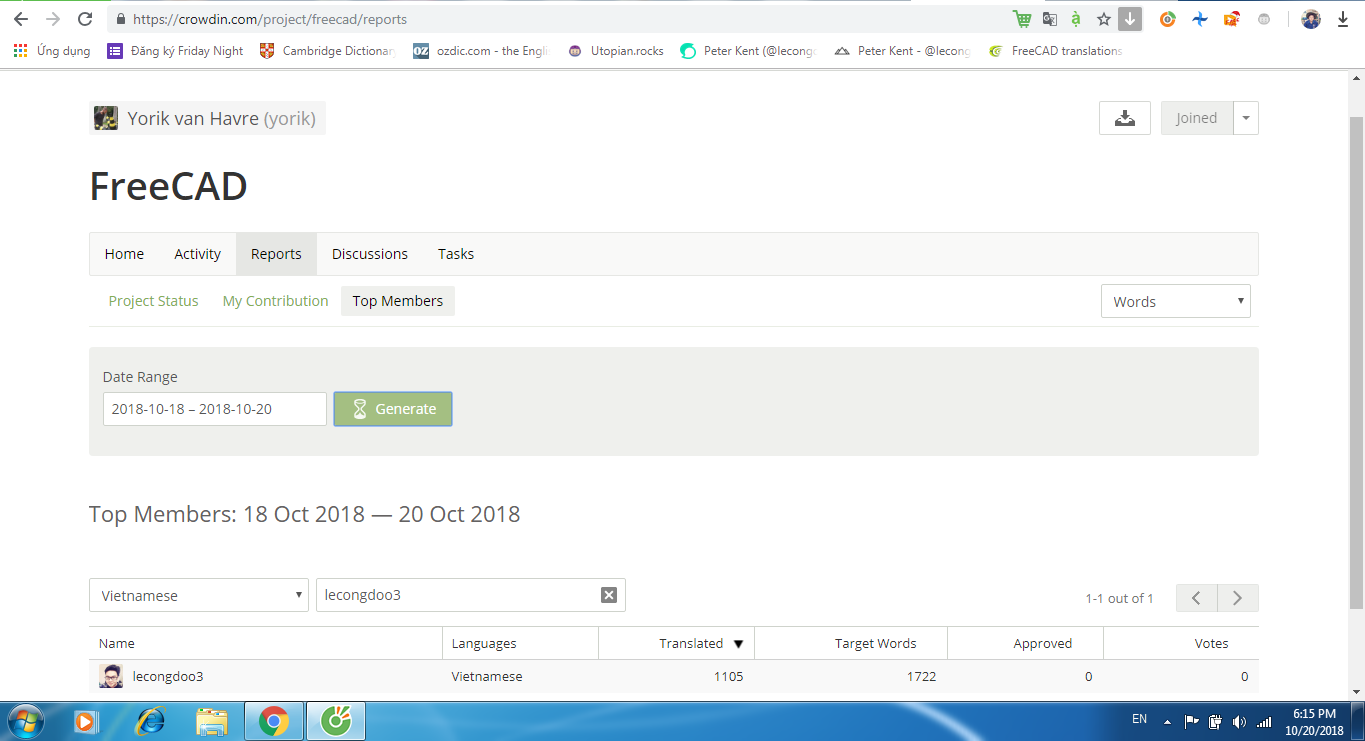Clear the lecongdoo3 search field
1365x741 pixels.
click(608, 595)
